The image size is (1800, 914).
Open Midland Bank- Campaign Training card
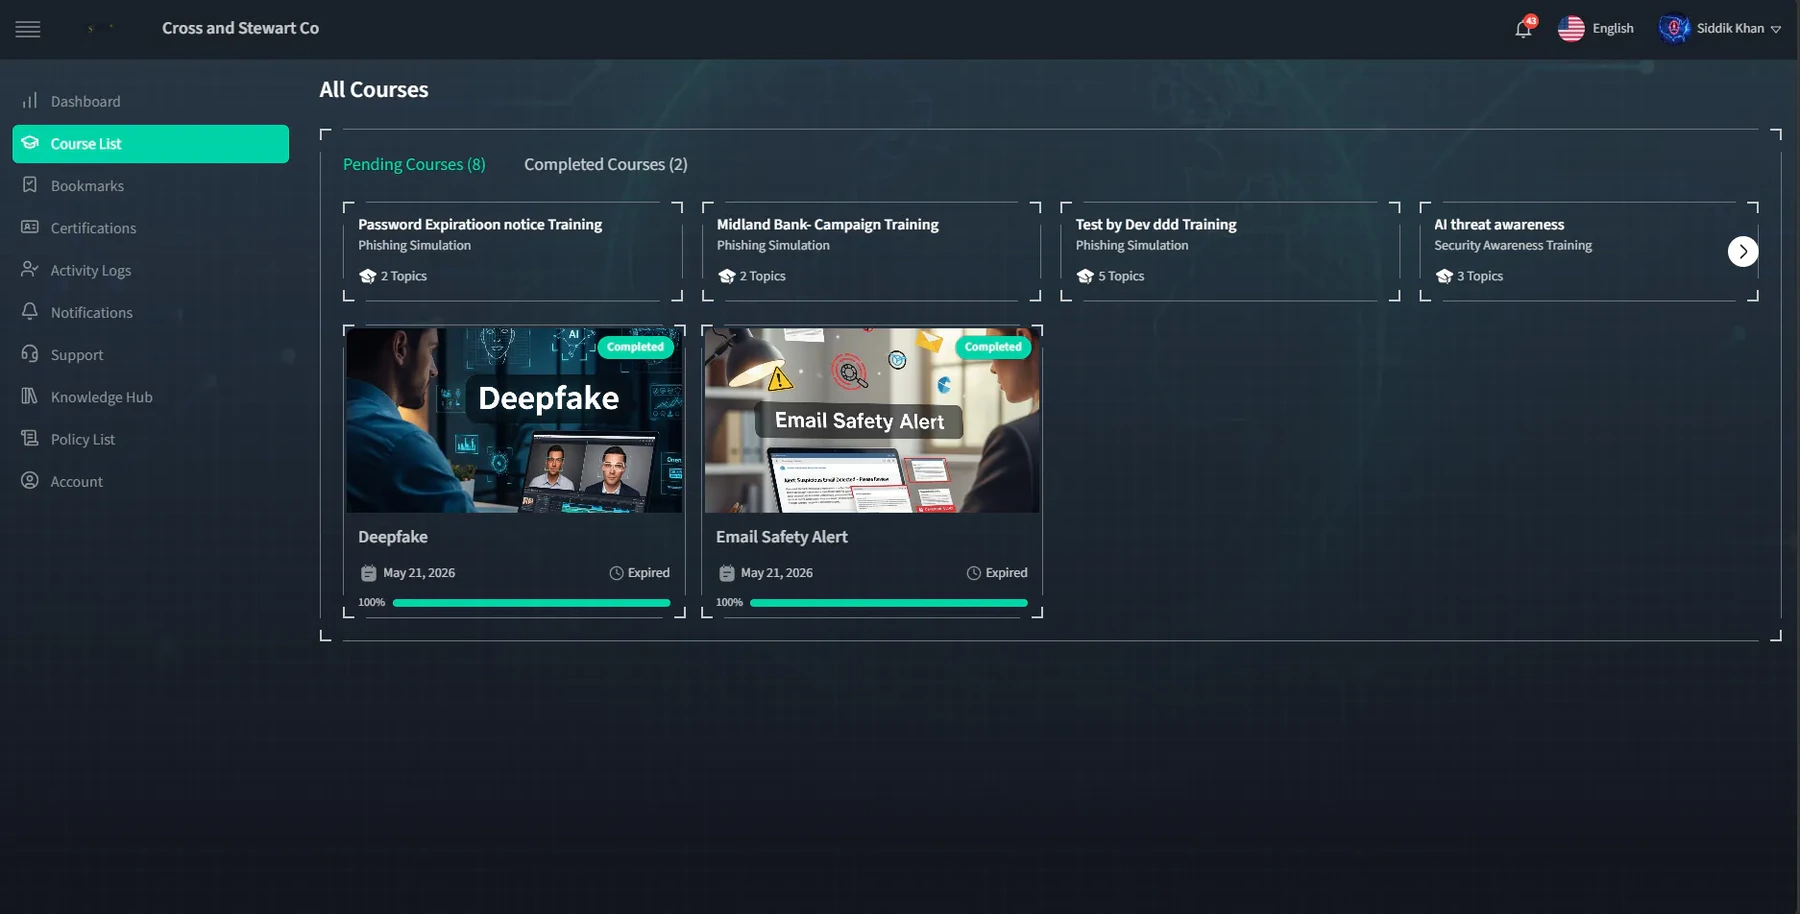pyautogui.click(x=871, y=251)
